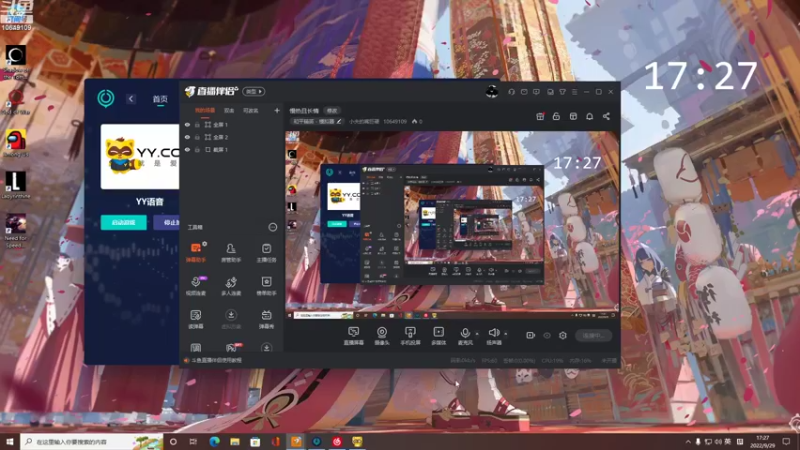
Task: Switch to the second scene tab
Action: click(x=229, y=110)
